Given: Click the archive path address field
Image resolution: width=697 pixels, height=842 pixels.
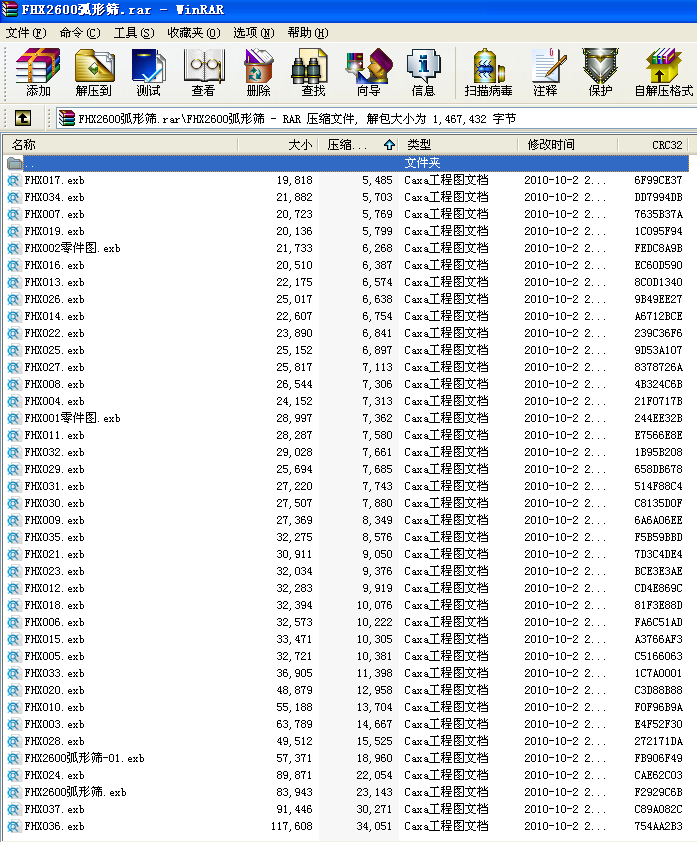Looking at the screenshot, I should click(x=376, y=119).
